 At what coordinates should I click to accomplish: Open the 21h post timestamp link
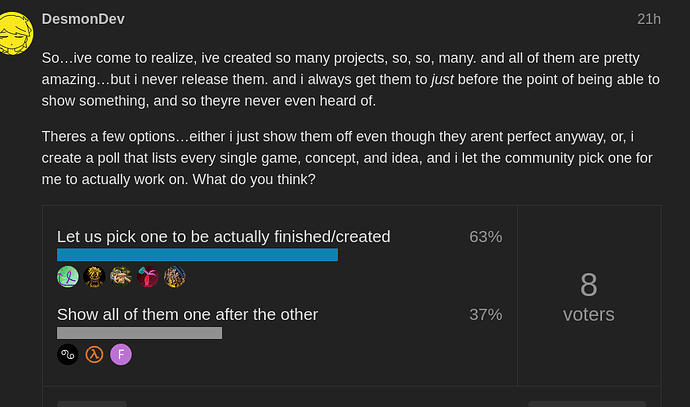pyautogui.click(x=649, y=19)
